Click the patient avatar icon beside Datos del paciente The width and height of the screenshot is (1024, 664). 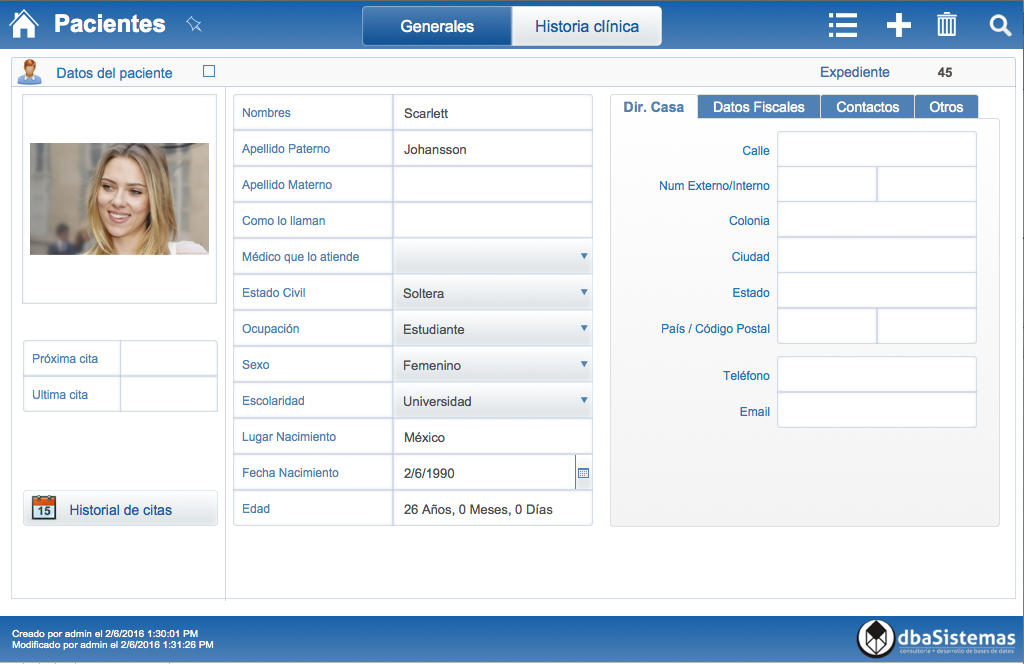pyautogui.click(x=30, y=73)
